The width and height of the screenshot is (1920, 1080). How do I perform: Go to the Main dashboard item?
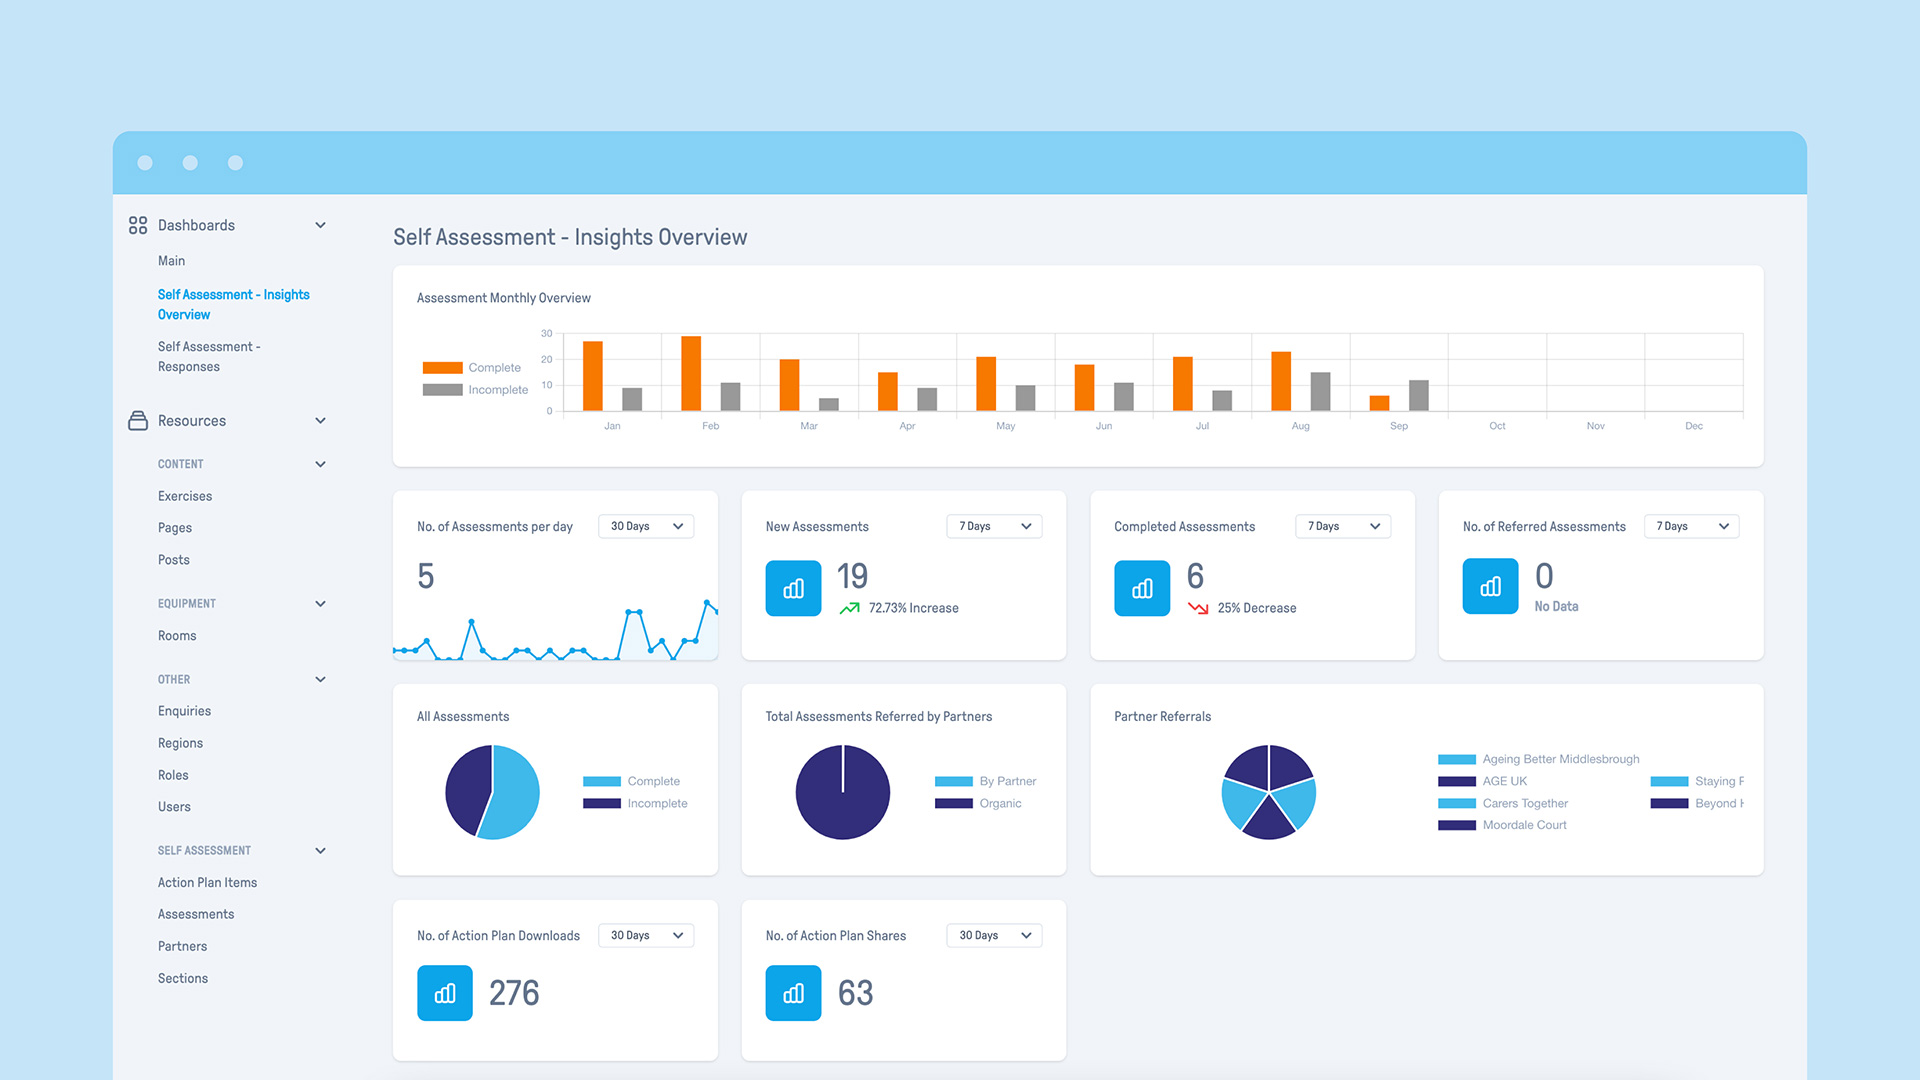pyautogui.click(x=171, y=261)
